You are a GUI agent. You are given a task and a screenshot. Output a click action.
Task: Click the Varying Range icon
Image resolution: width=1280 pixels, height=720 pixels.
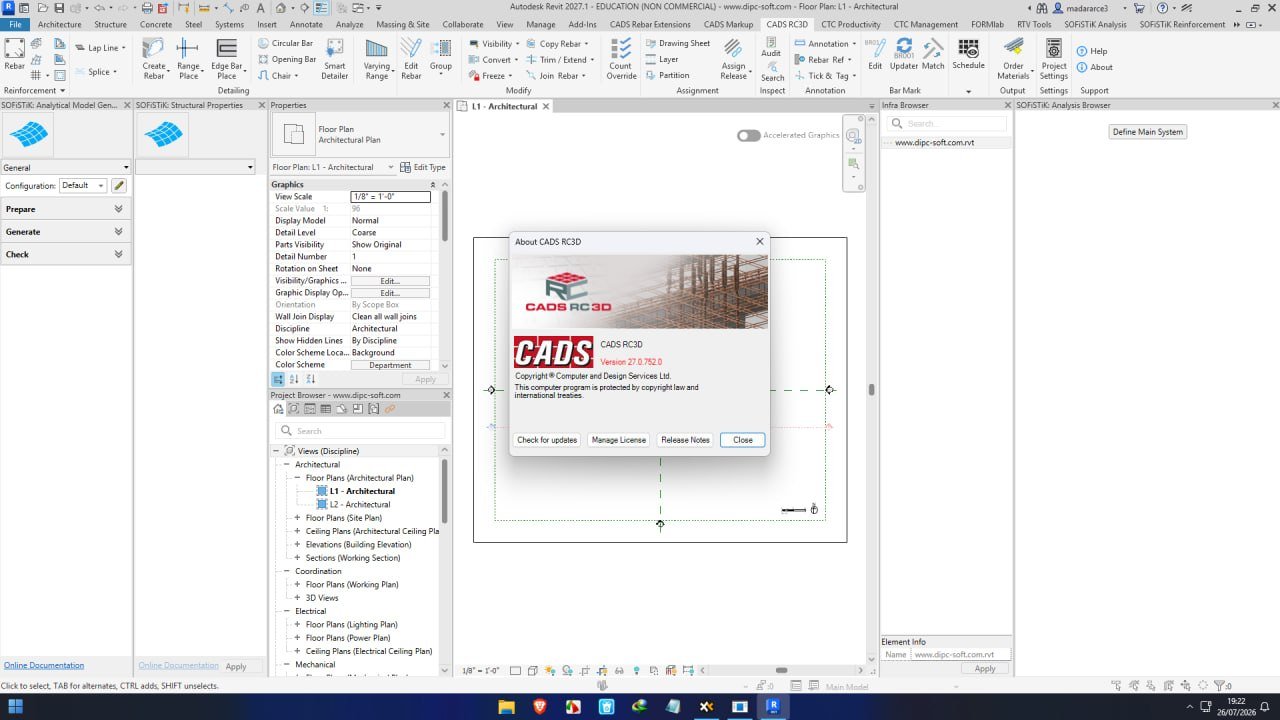377,58
